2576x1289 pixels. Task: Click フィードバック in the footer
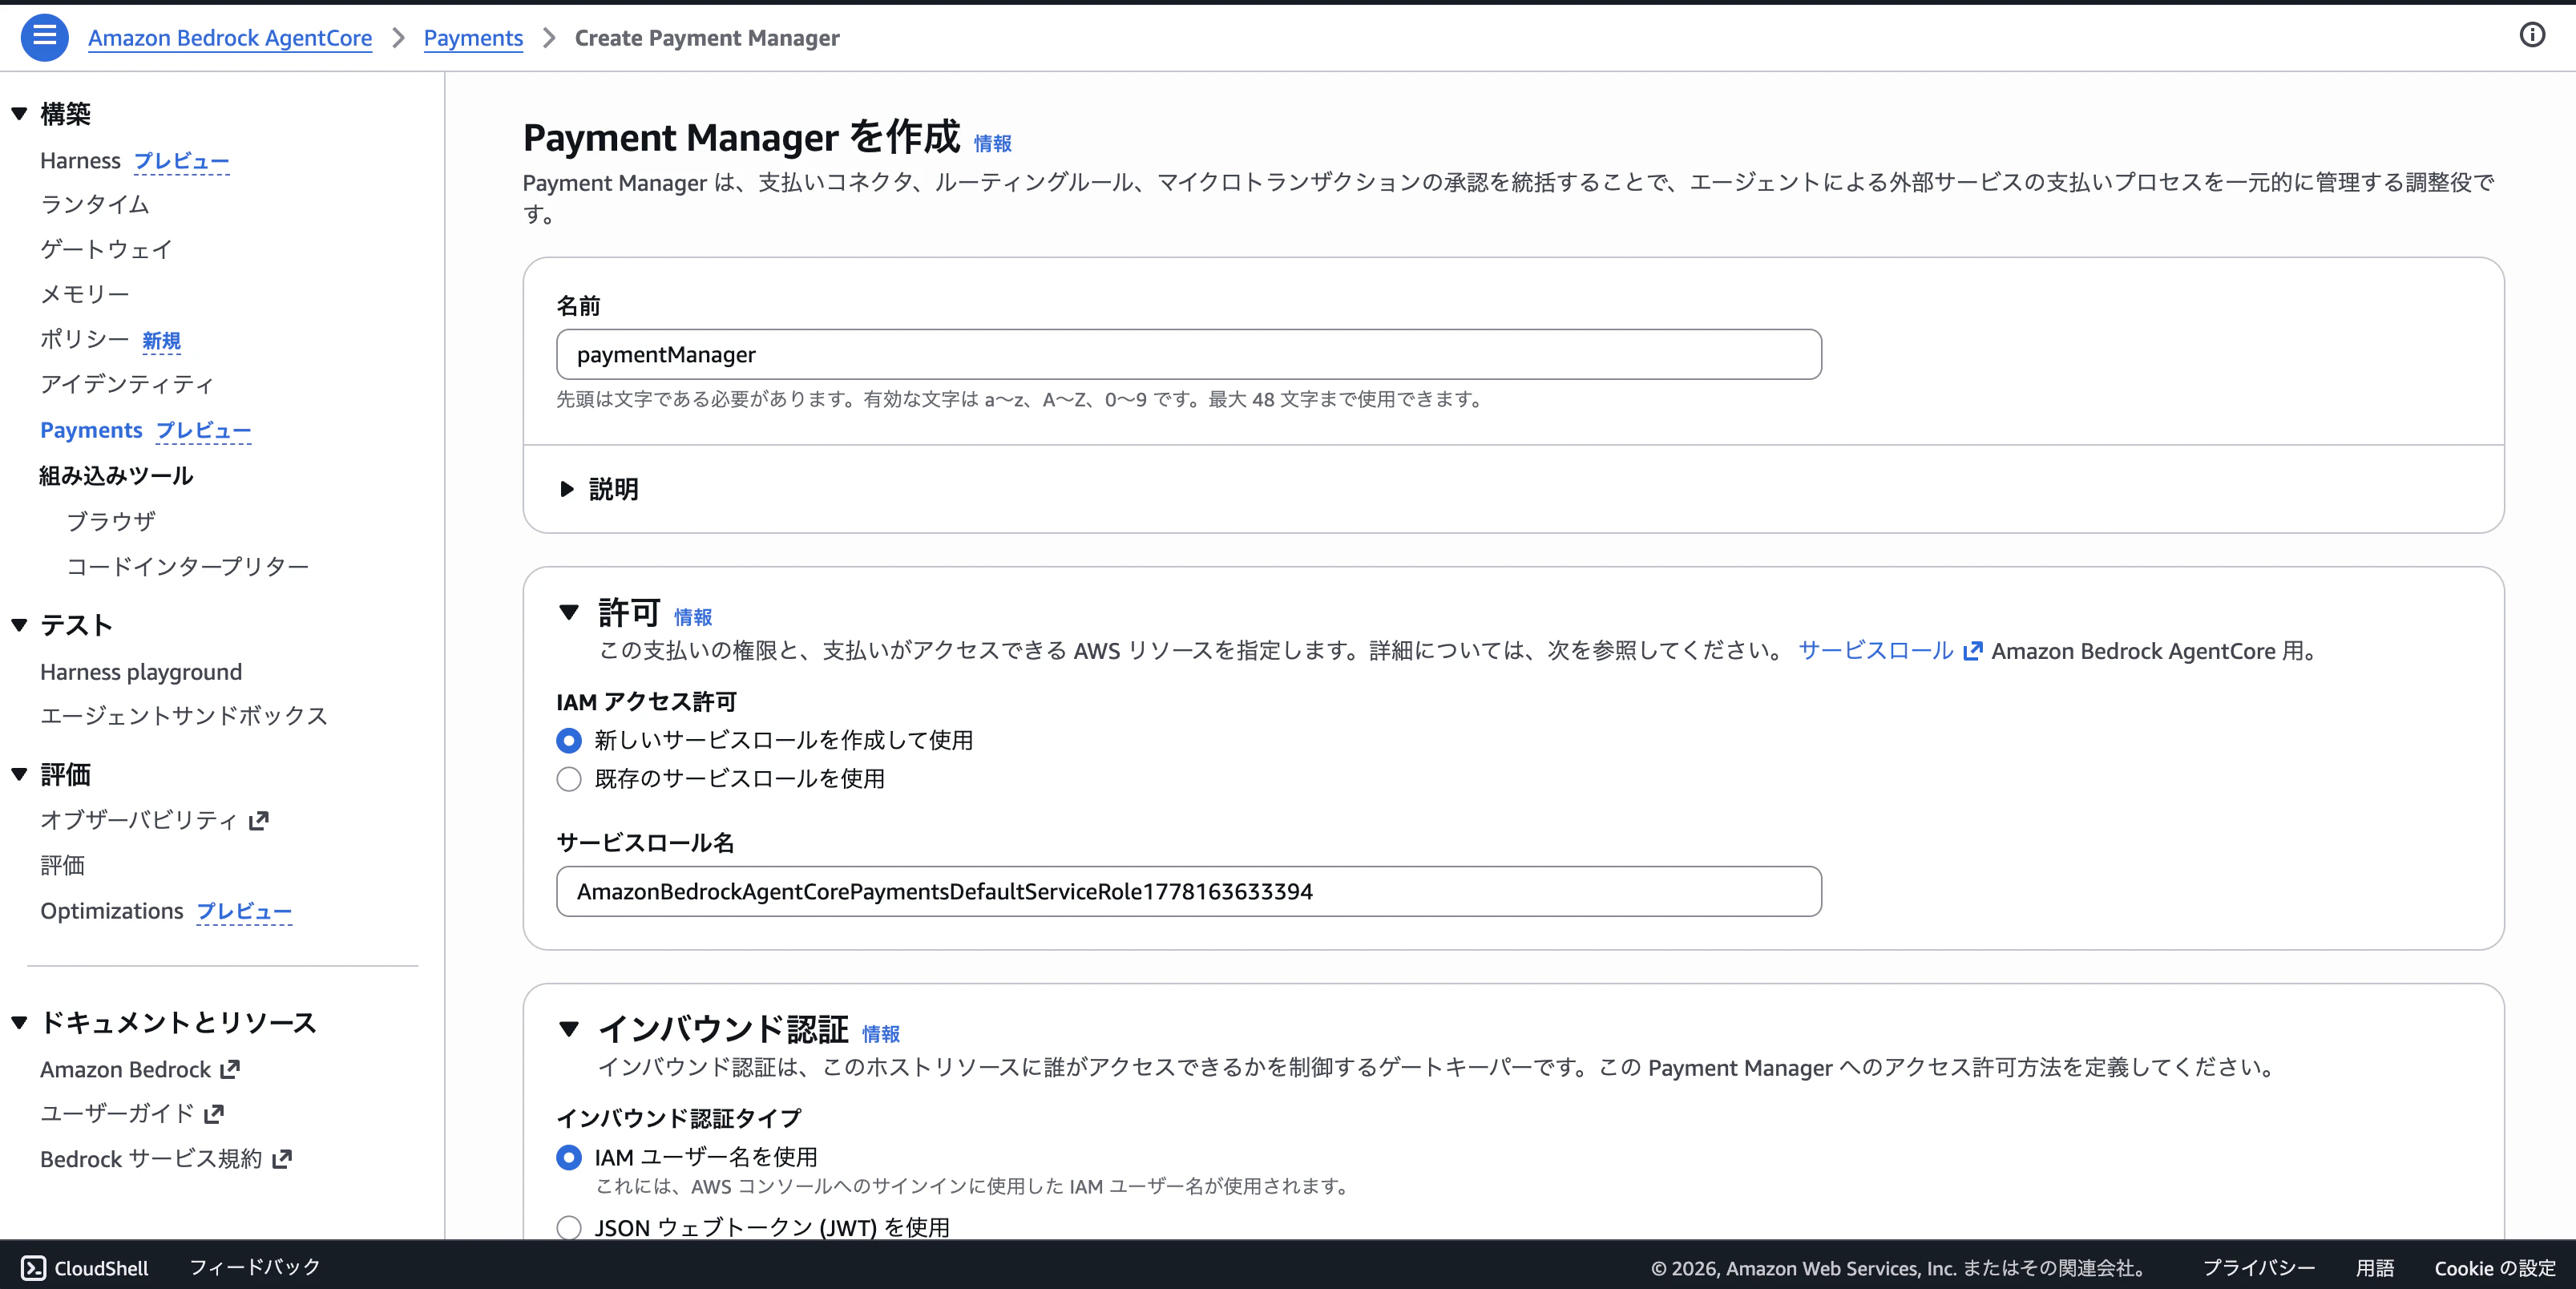tap(255, 1267)
